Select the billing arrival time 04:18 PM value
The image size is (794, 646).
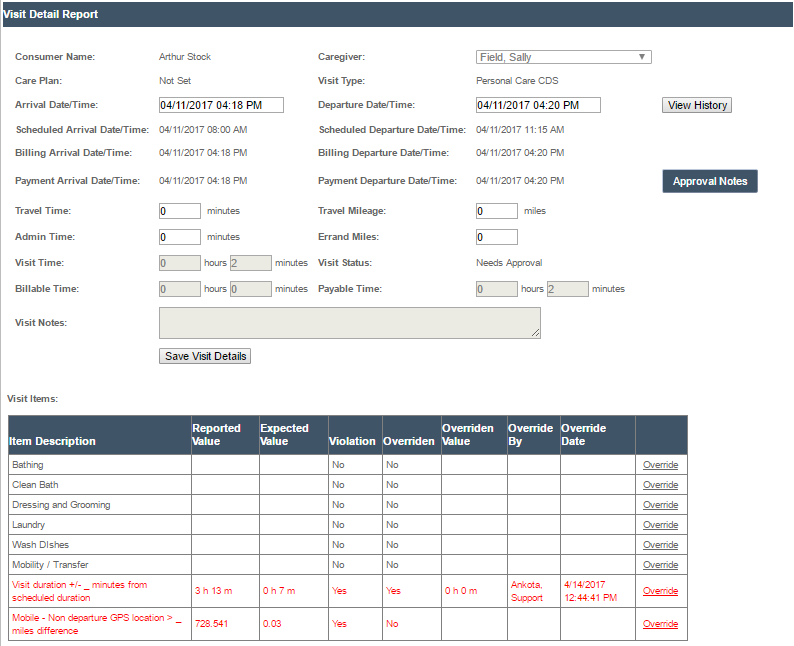(x=203, y=153)
